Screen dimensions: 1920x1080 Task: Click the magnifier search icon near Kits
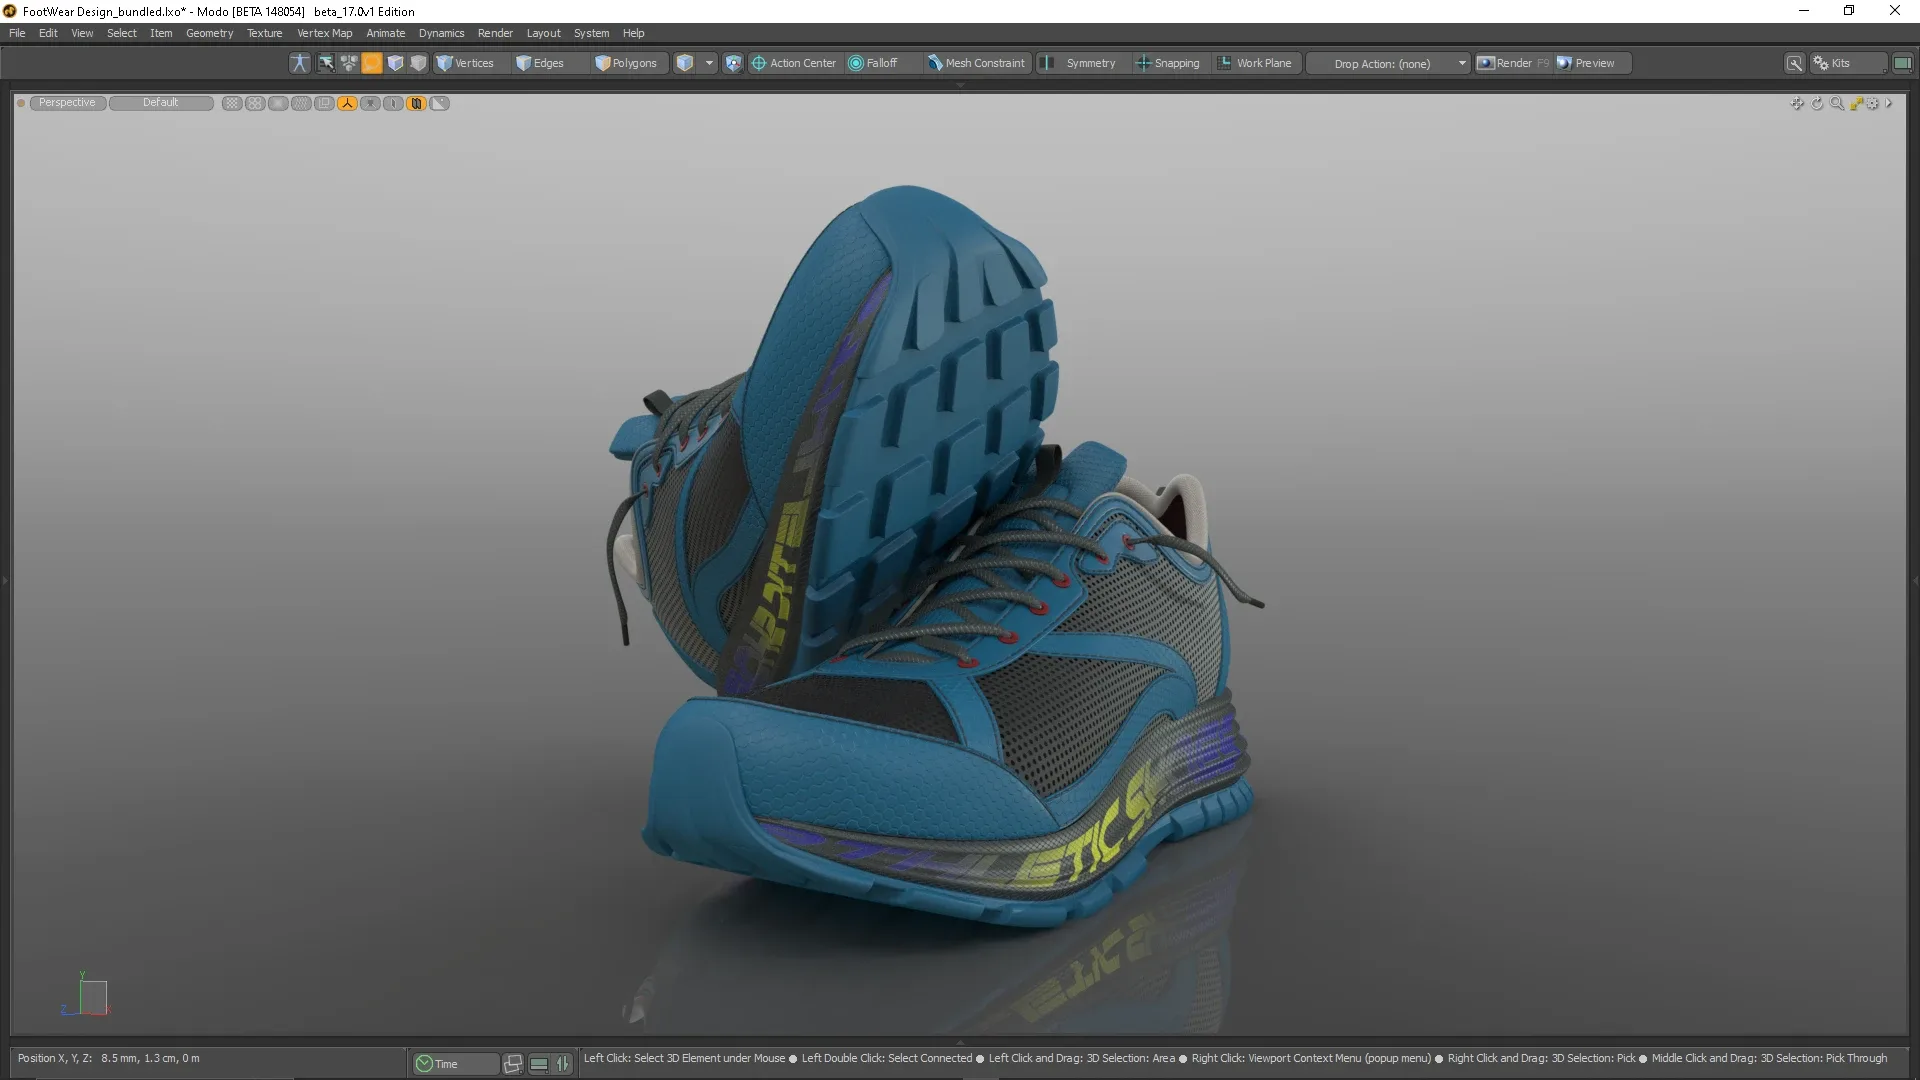coord(1795,63)
